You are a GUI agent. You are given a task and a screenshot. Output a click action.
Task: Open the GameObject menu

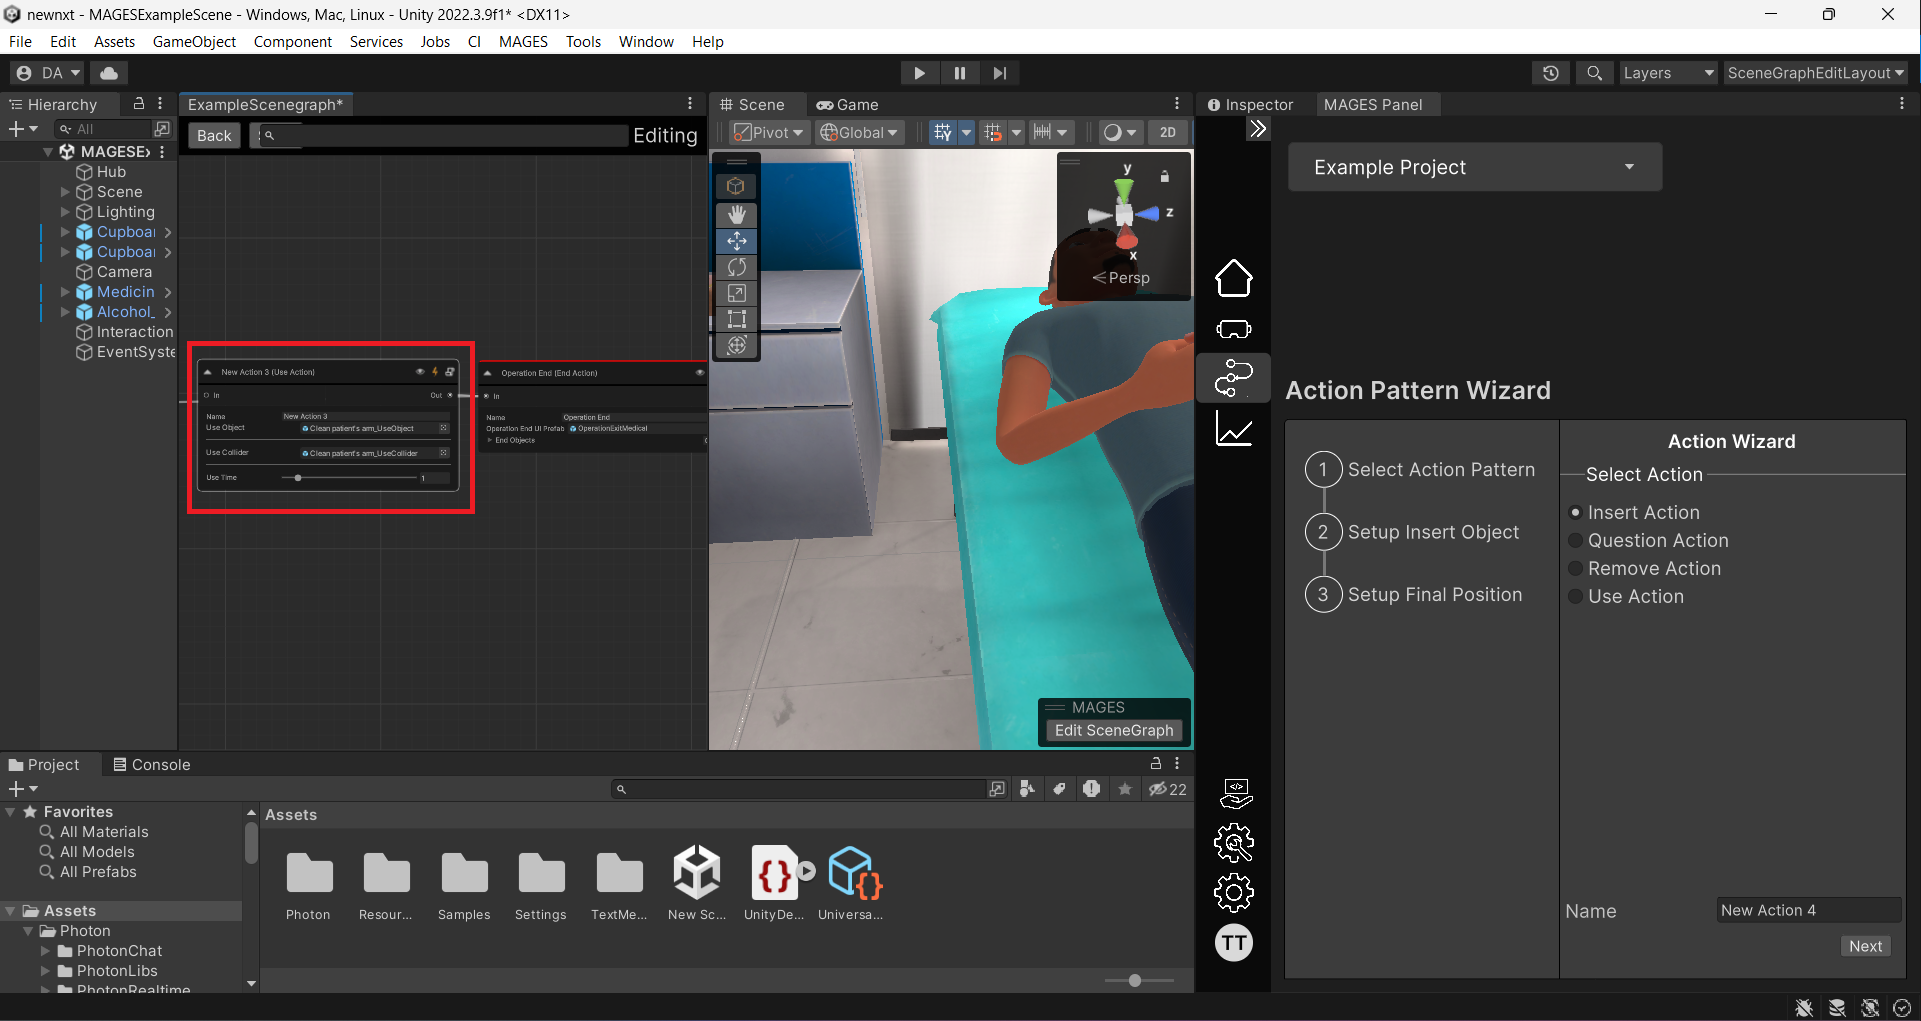click(194, 41)
